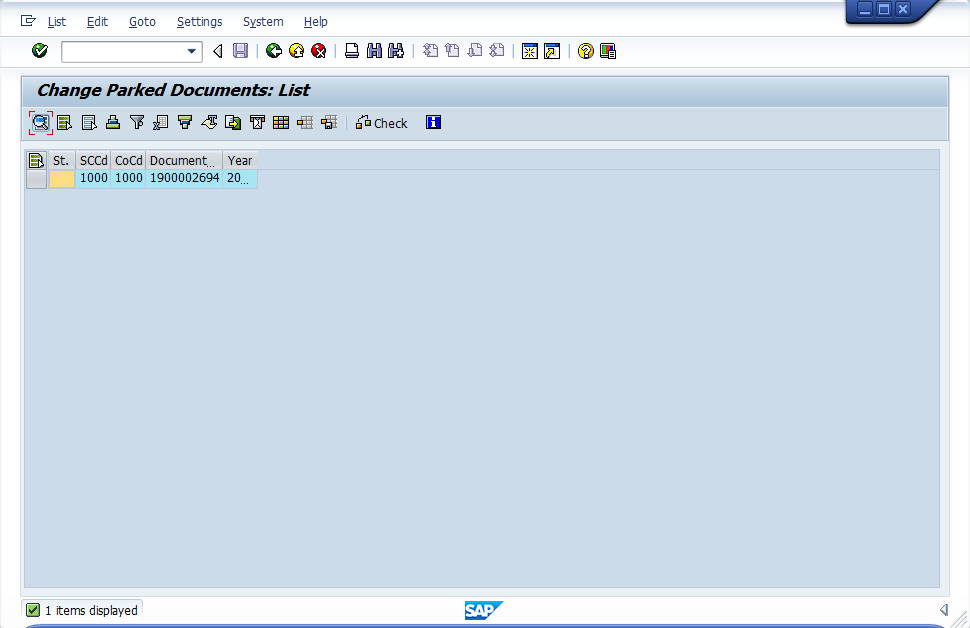Maximize the SAP window
970x628 pixels.
pos(884,9)
